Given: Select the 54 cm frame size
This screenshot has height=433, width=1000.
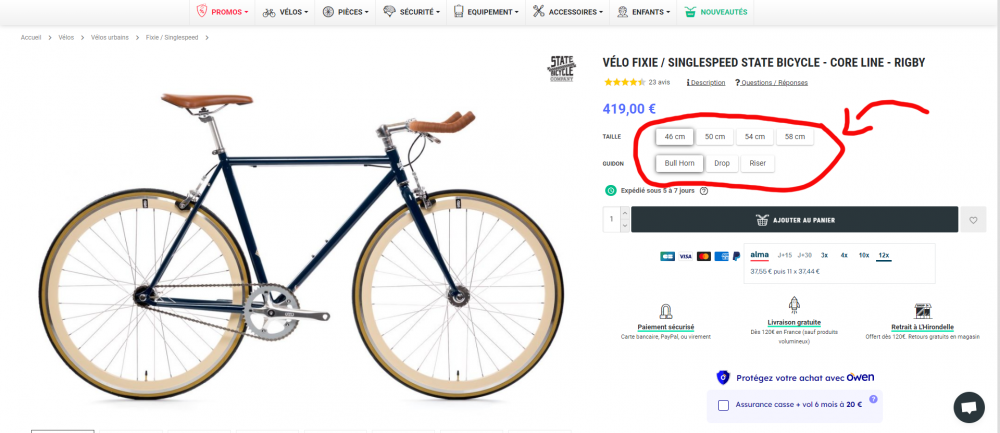Looking at the screenshot, I should [755, 137].
